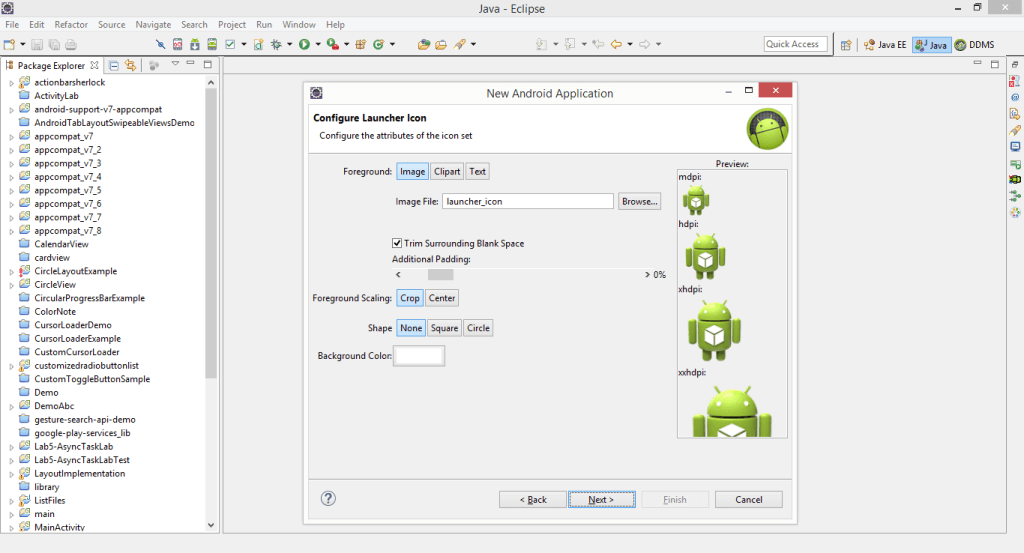Select Square as the icon shape
This screenshot has width=1024, height=553.
click(x=445, y=328)
